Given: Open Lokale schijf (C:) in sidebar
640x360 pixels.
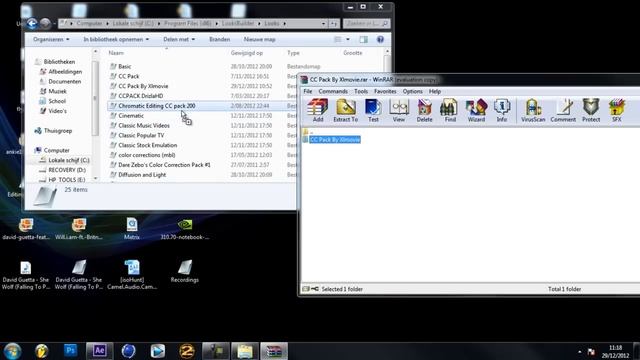Looking at the screenshot, I should tap(69, 160).
